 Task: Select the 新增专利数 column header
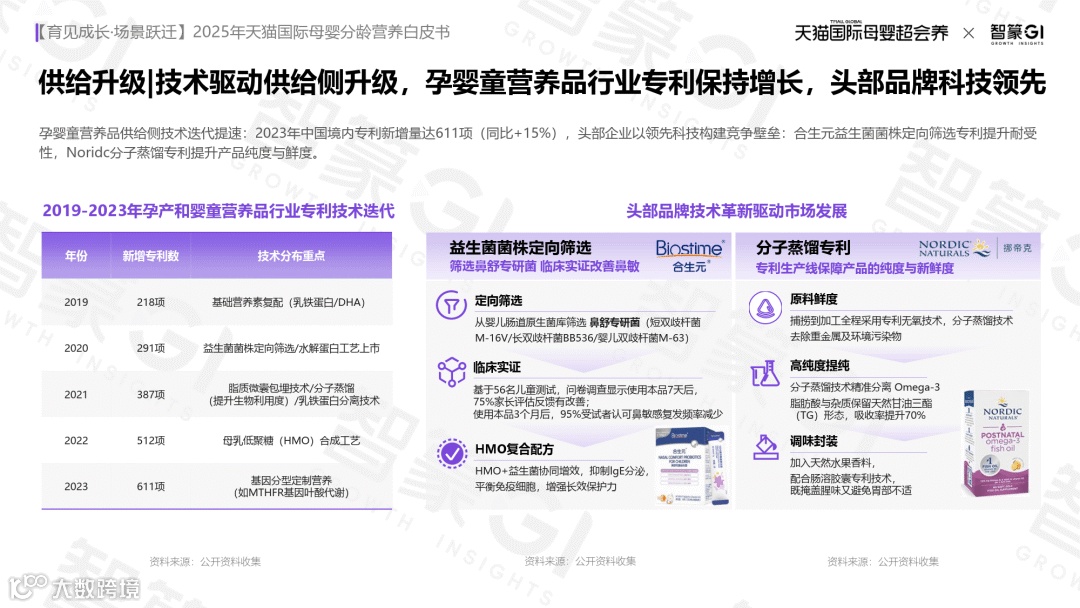[150, 255]
